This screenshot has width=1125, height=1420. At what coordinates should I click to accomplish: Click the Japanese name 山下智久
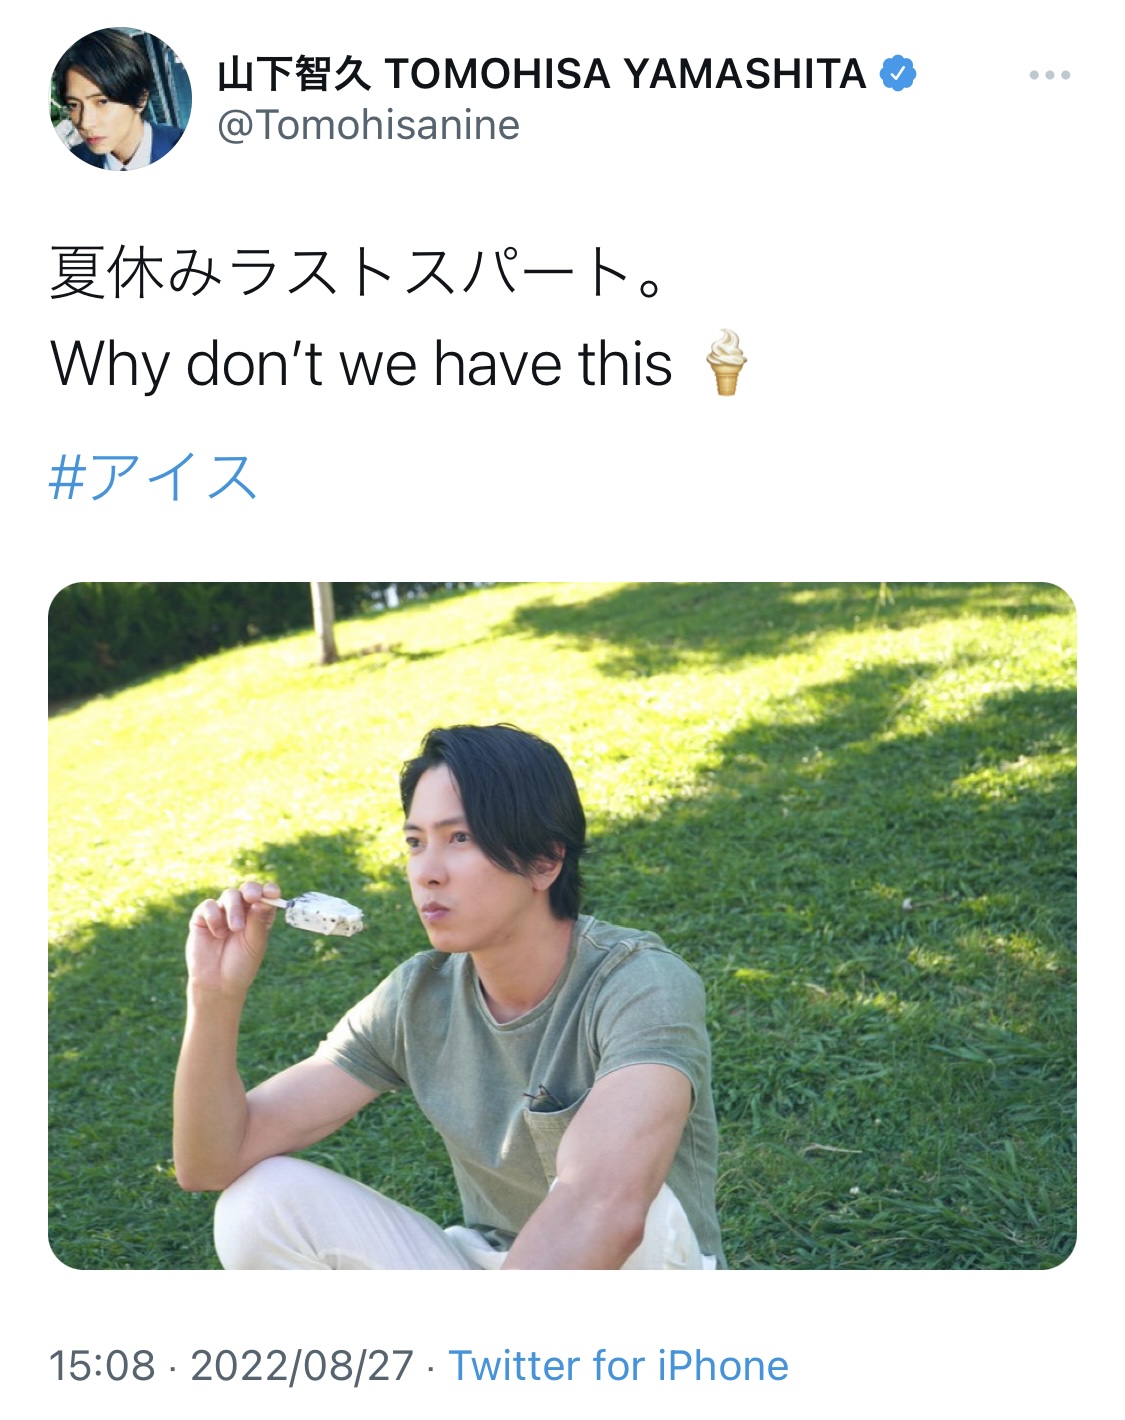click(294, 74)
